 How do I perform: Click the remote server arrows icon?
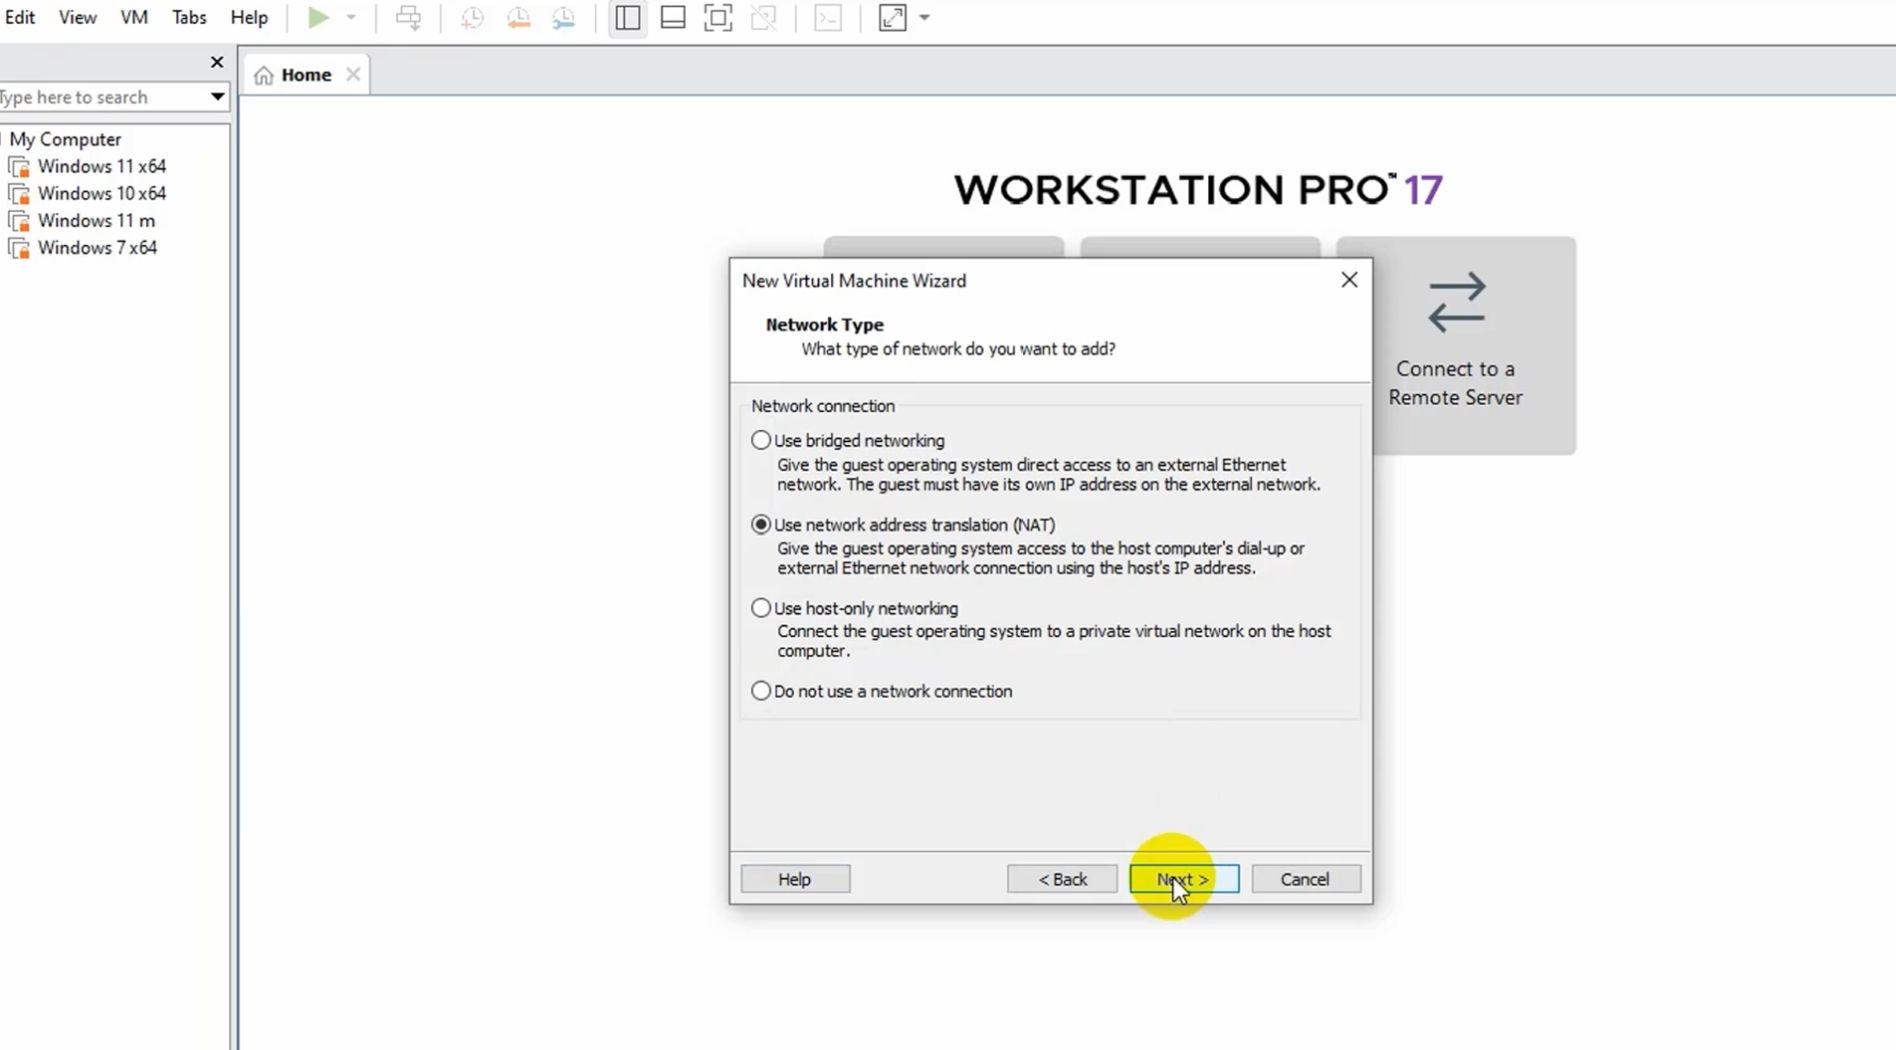pos(1456,302)
